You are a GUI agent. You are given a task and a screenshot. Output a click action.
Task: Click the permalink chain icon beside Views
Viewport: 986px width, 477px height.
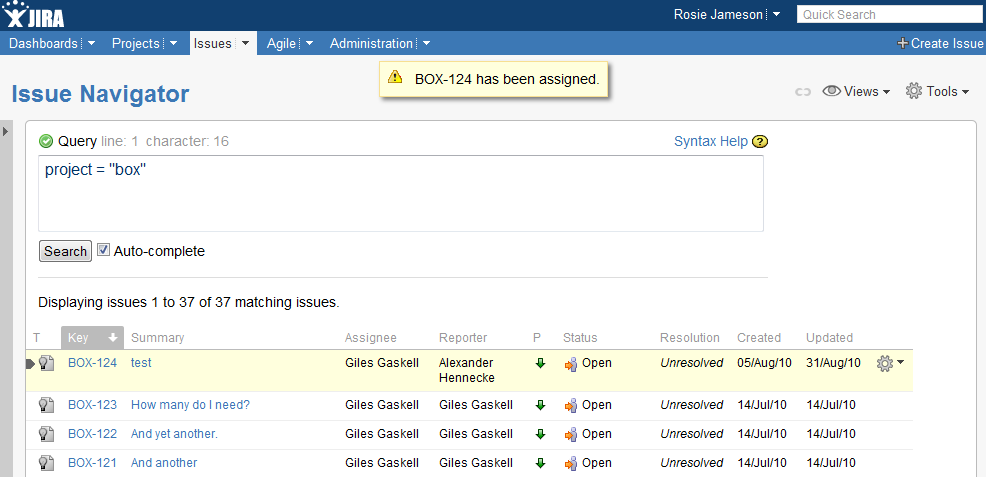click(802, 92)
